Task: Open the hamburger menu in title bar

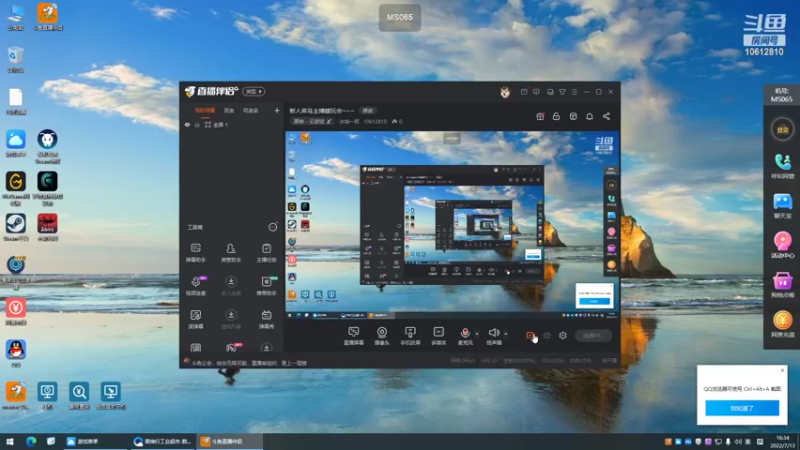Action: coord(574,92)
